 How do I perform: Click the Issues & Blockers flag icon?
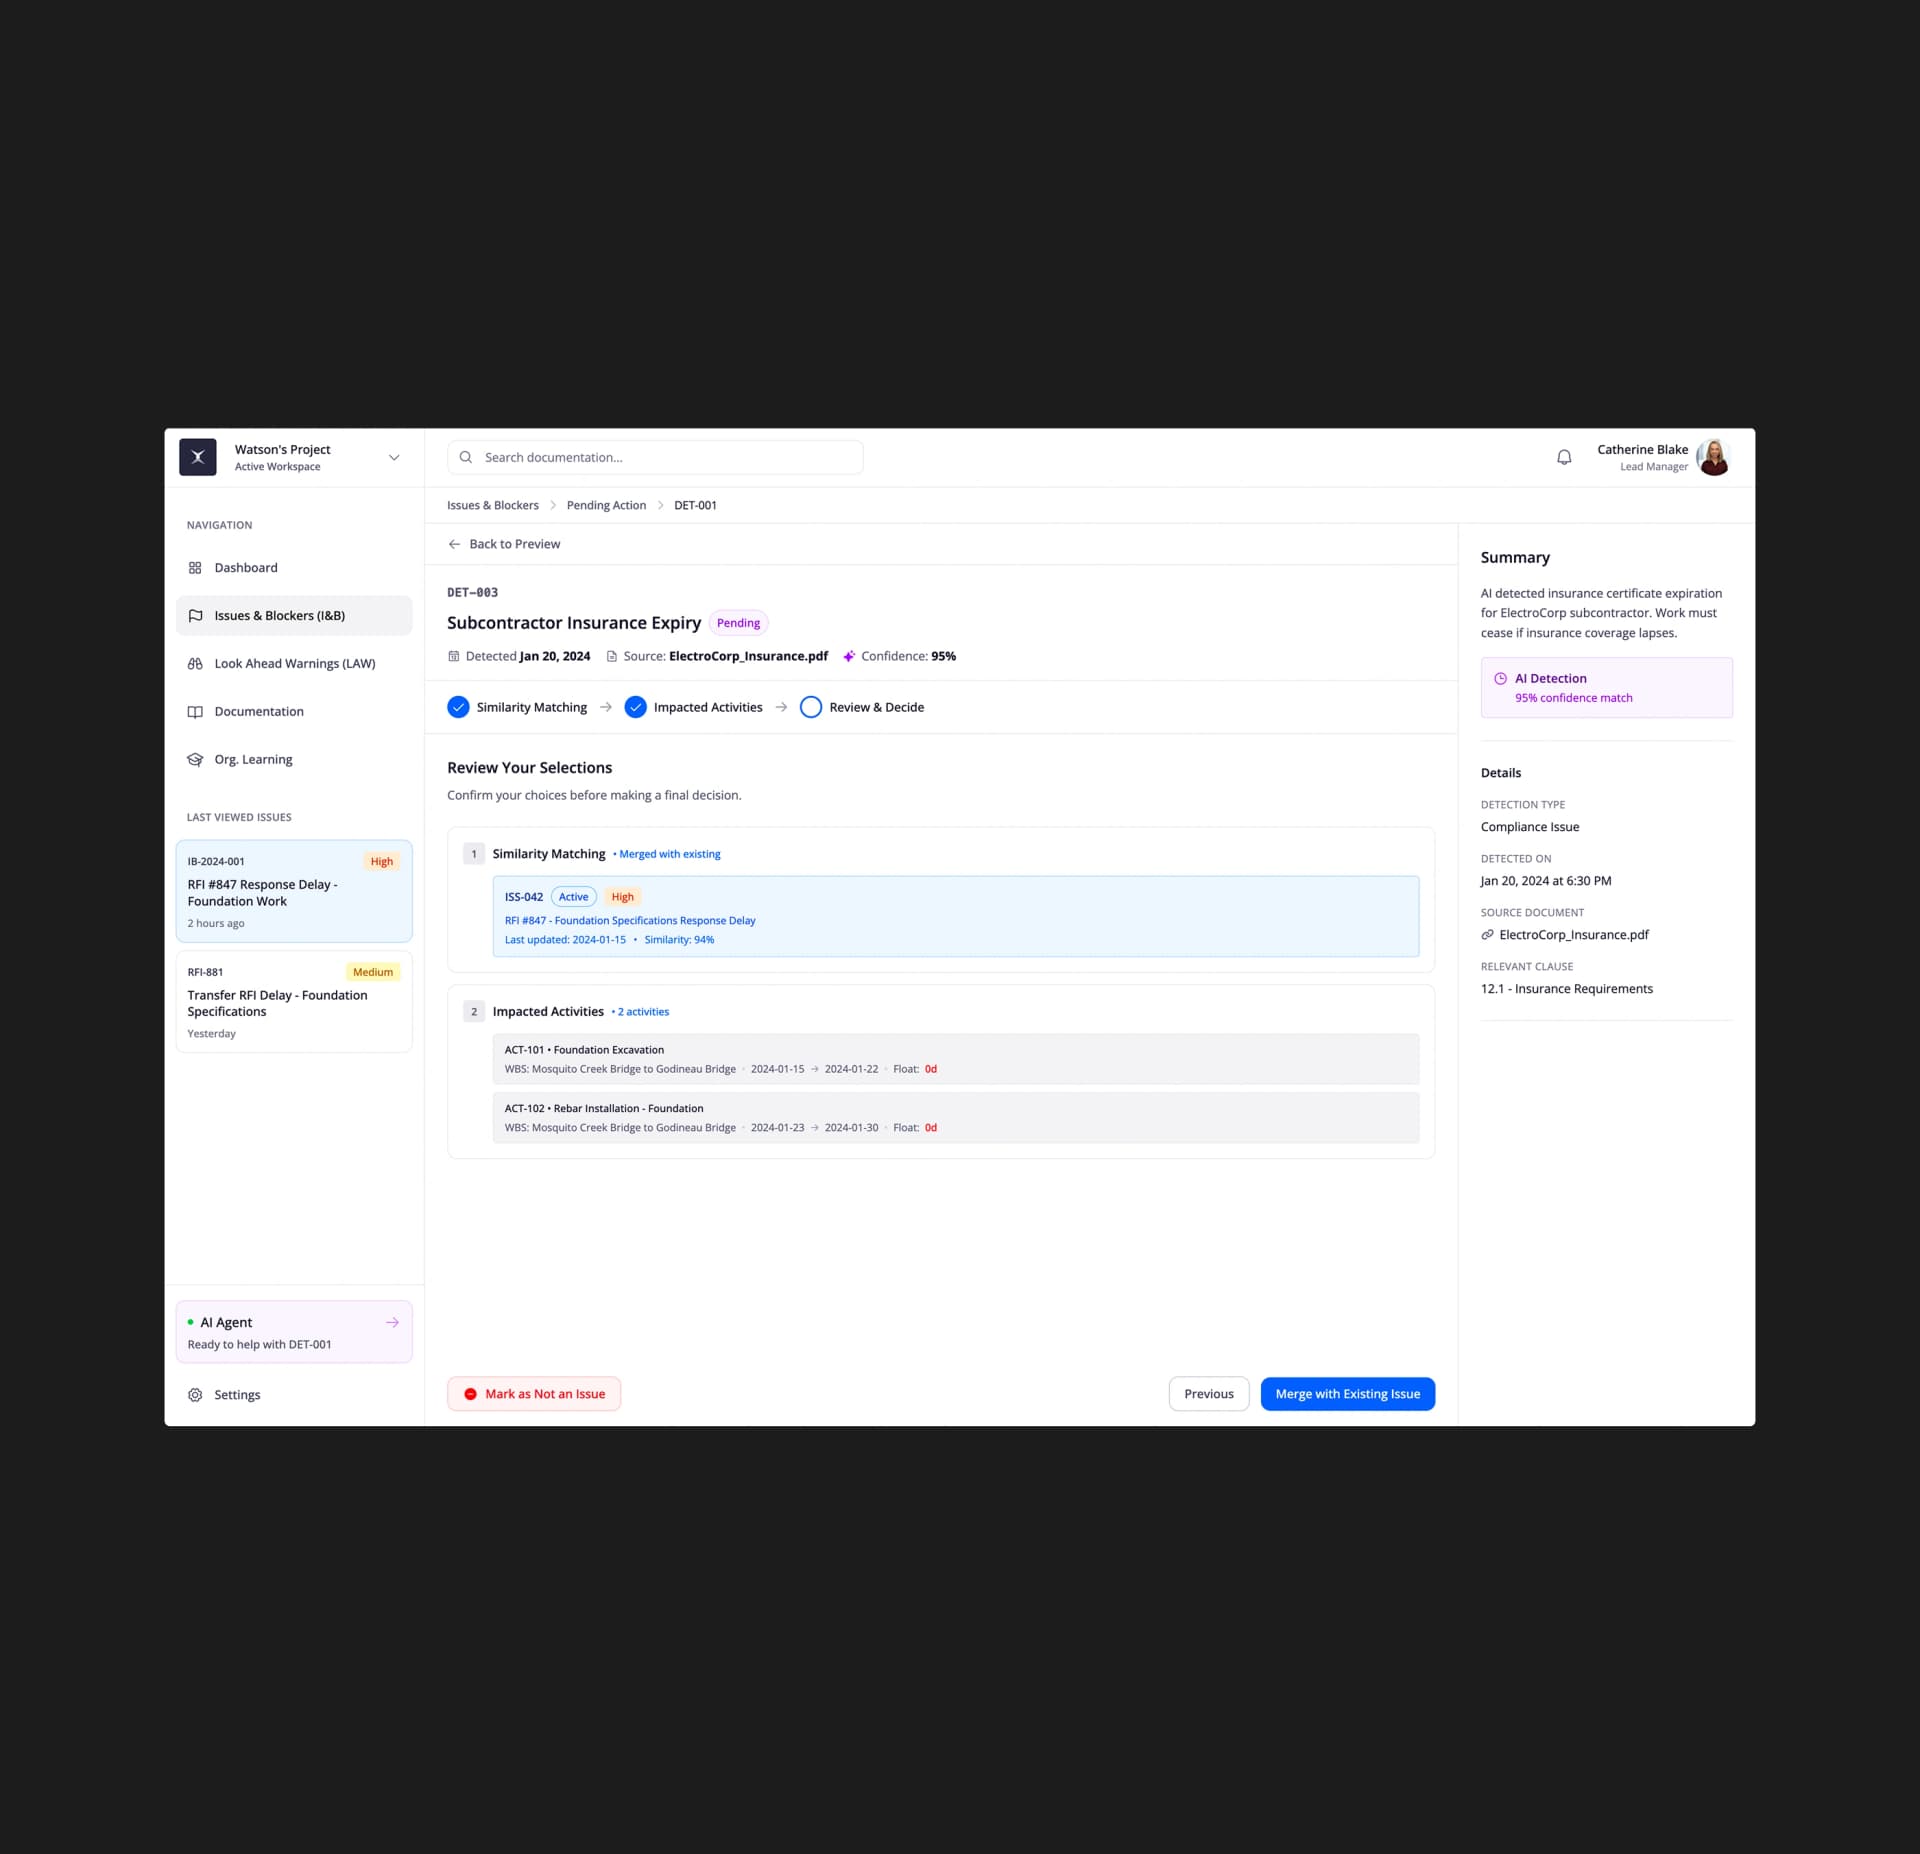coord(195,615)
